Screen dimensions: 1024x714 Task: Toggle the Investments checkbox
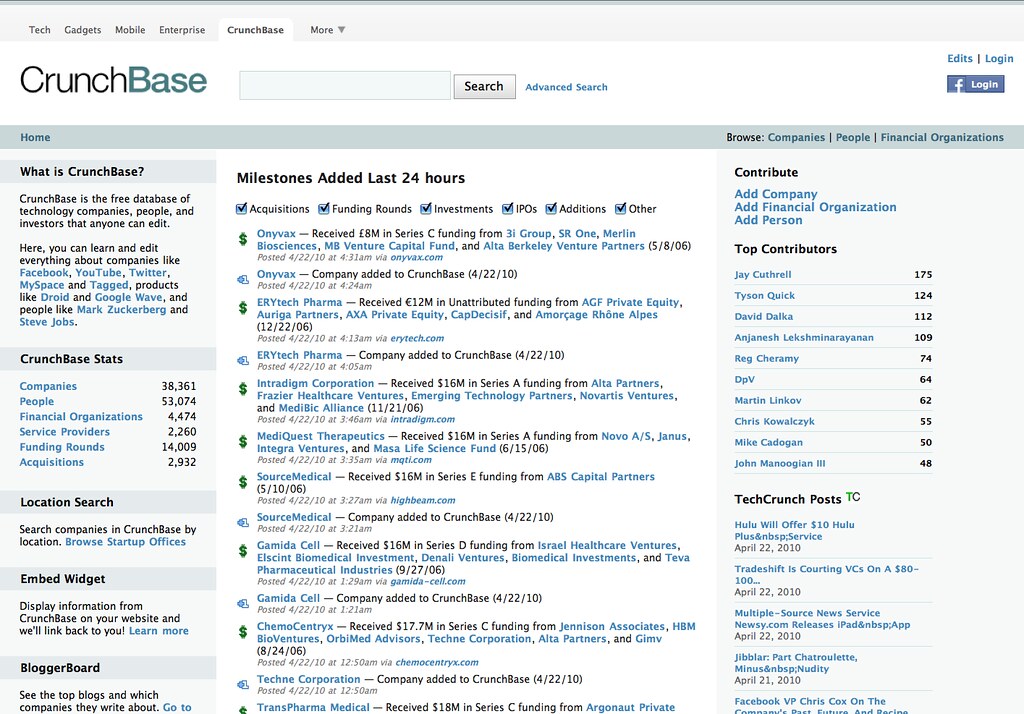426,208
